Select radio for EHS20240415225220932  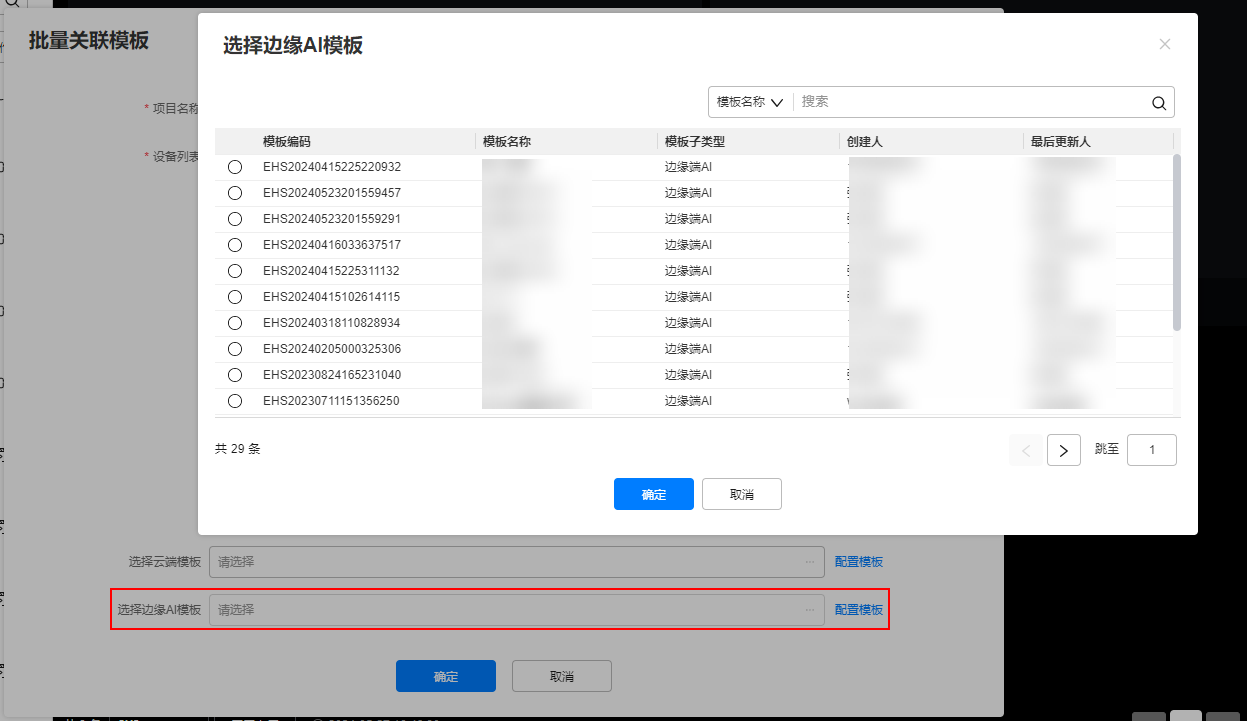(x=235, y=167)
